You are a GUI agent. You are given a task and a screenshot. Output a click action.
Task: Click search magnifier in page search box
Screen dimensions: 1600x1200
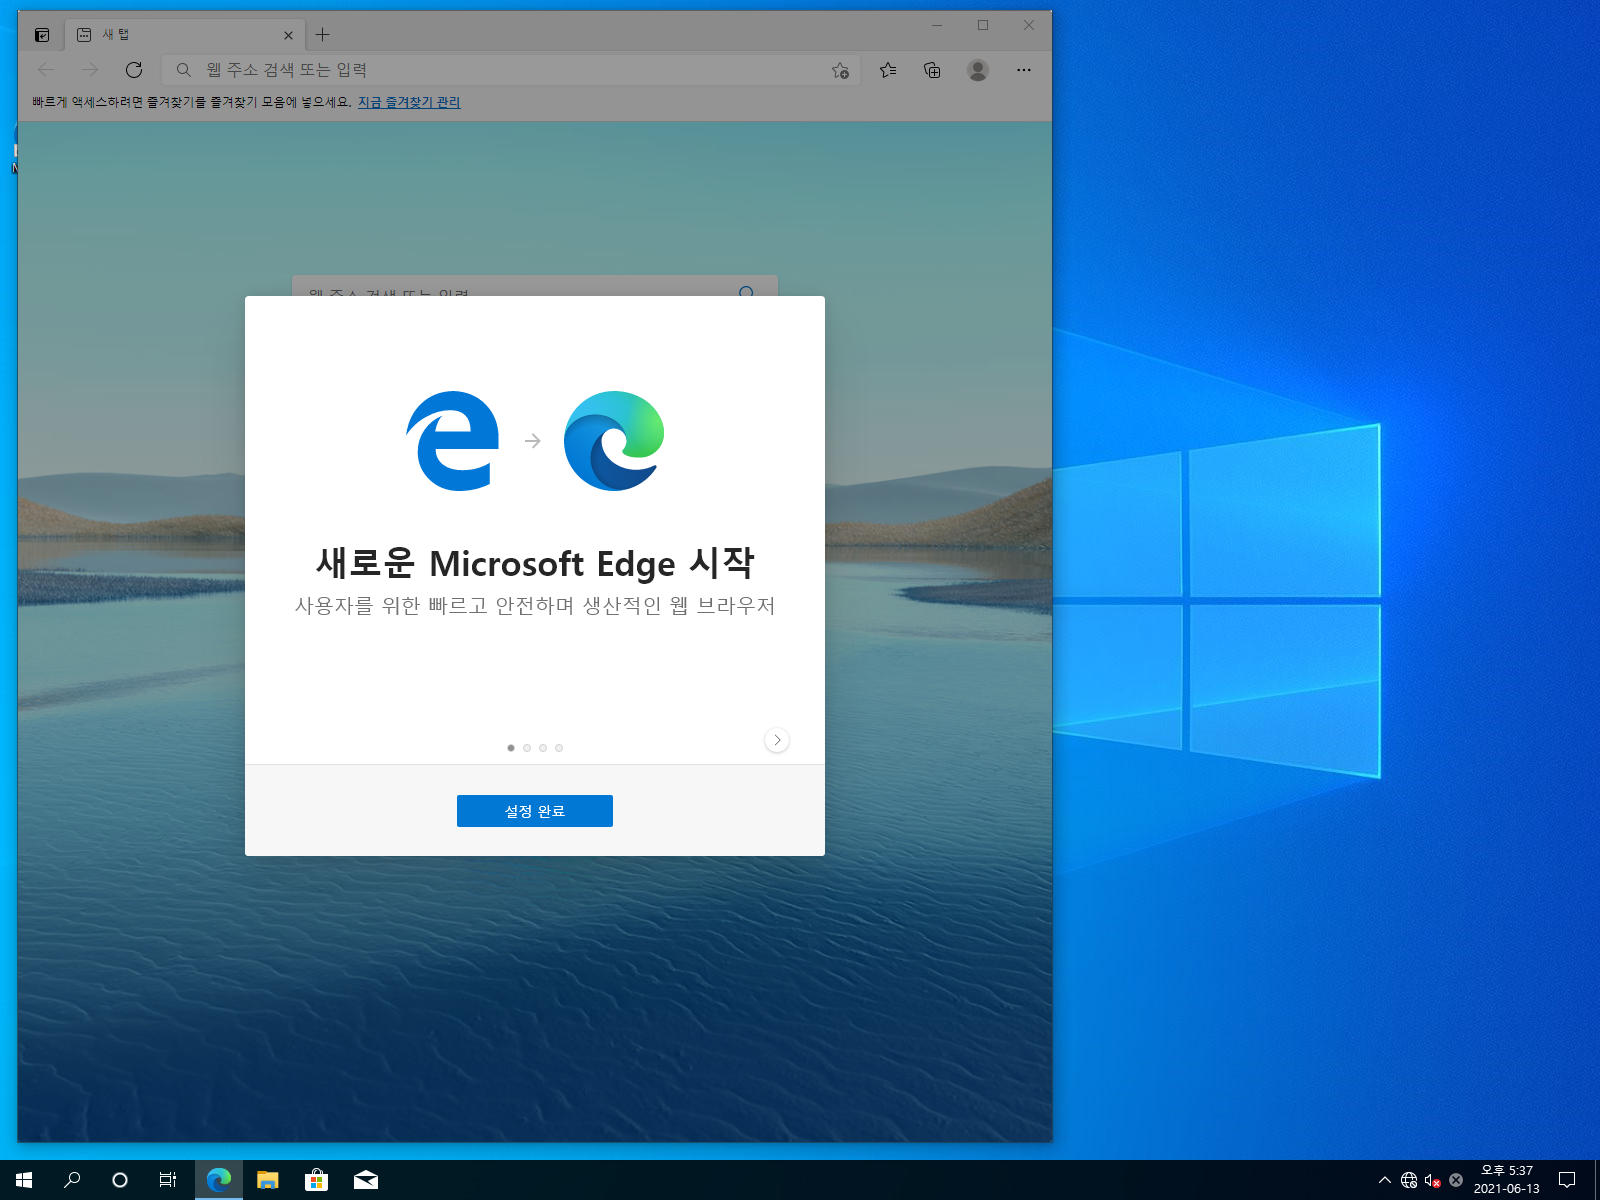tap(746, 291)
